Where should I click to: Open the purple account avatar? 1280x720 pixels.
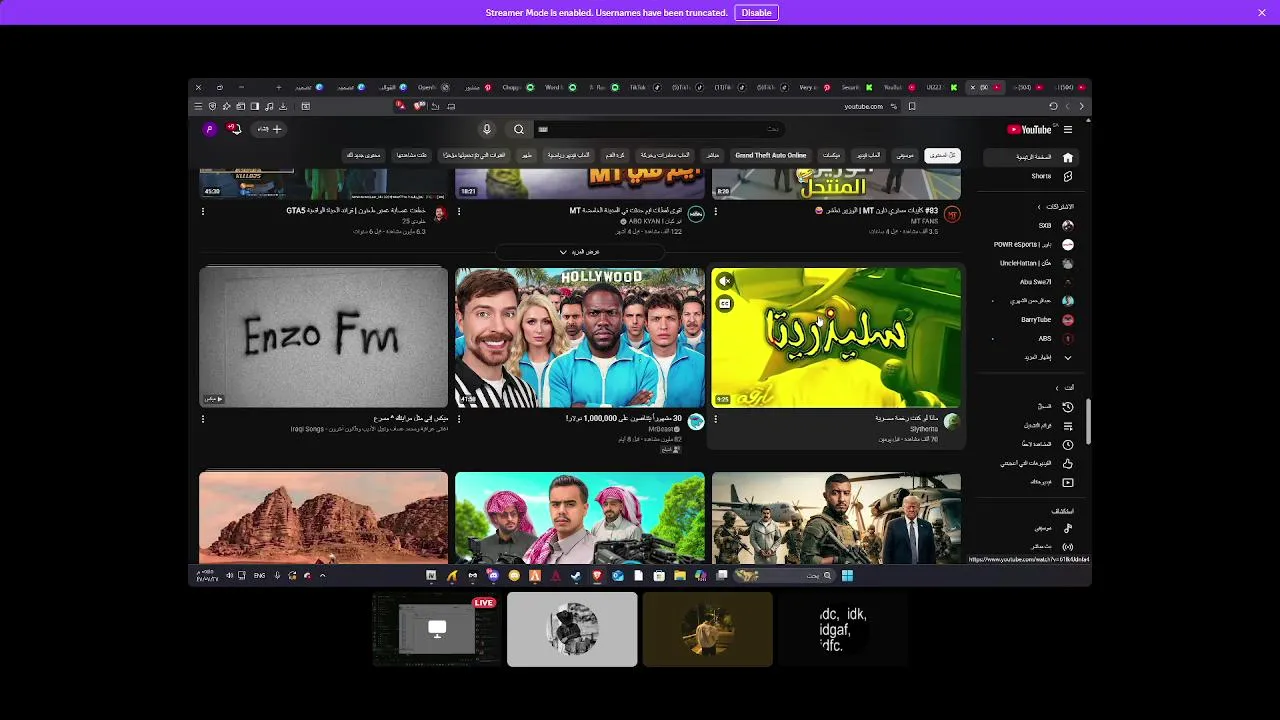tap(209, 129)
